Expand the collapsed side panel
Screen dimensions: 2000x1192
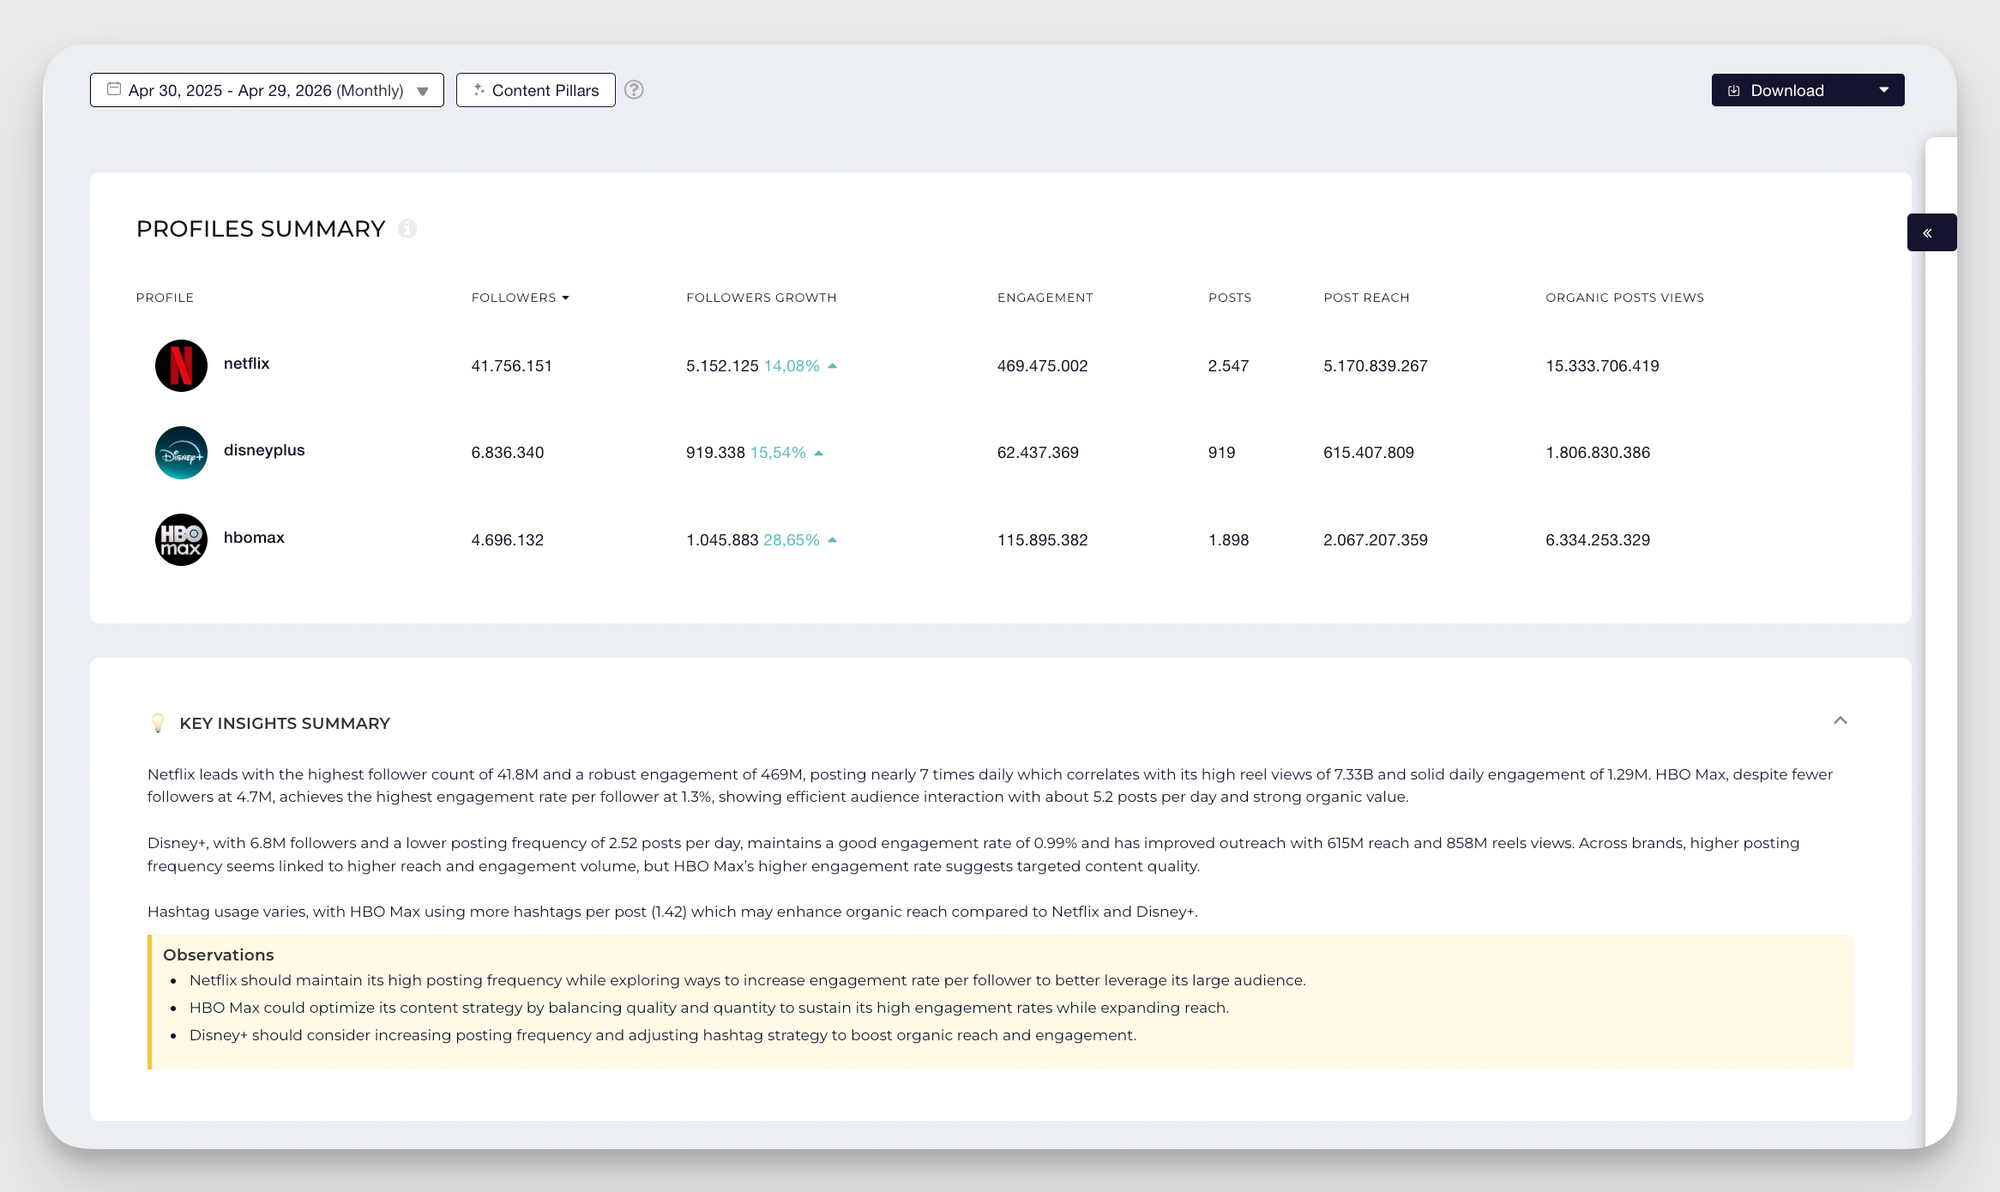pos(1931,233)
